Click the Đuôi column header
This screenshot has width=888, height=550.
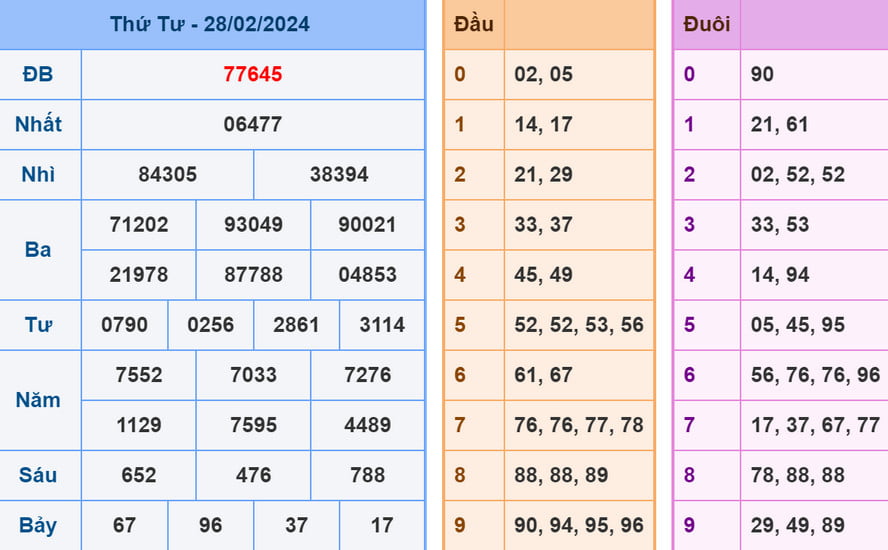coord(706,24)
